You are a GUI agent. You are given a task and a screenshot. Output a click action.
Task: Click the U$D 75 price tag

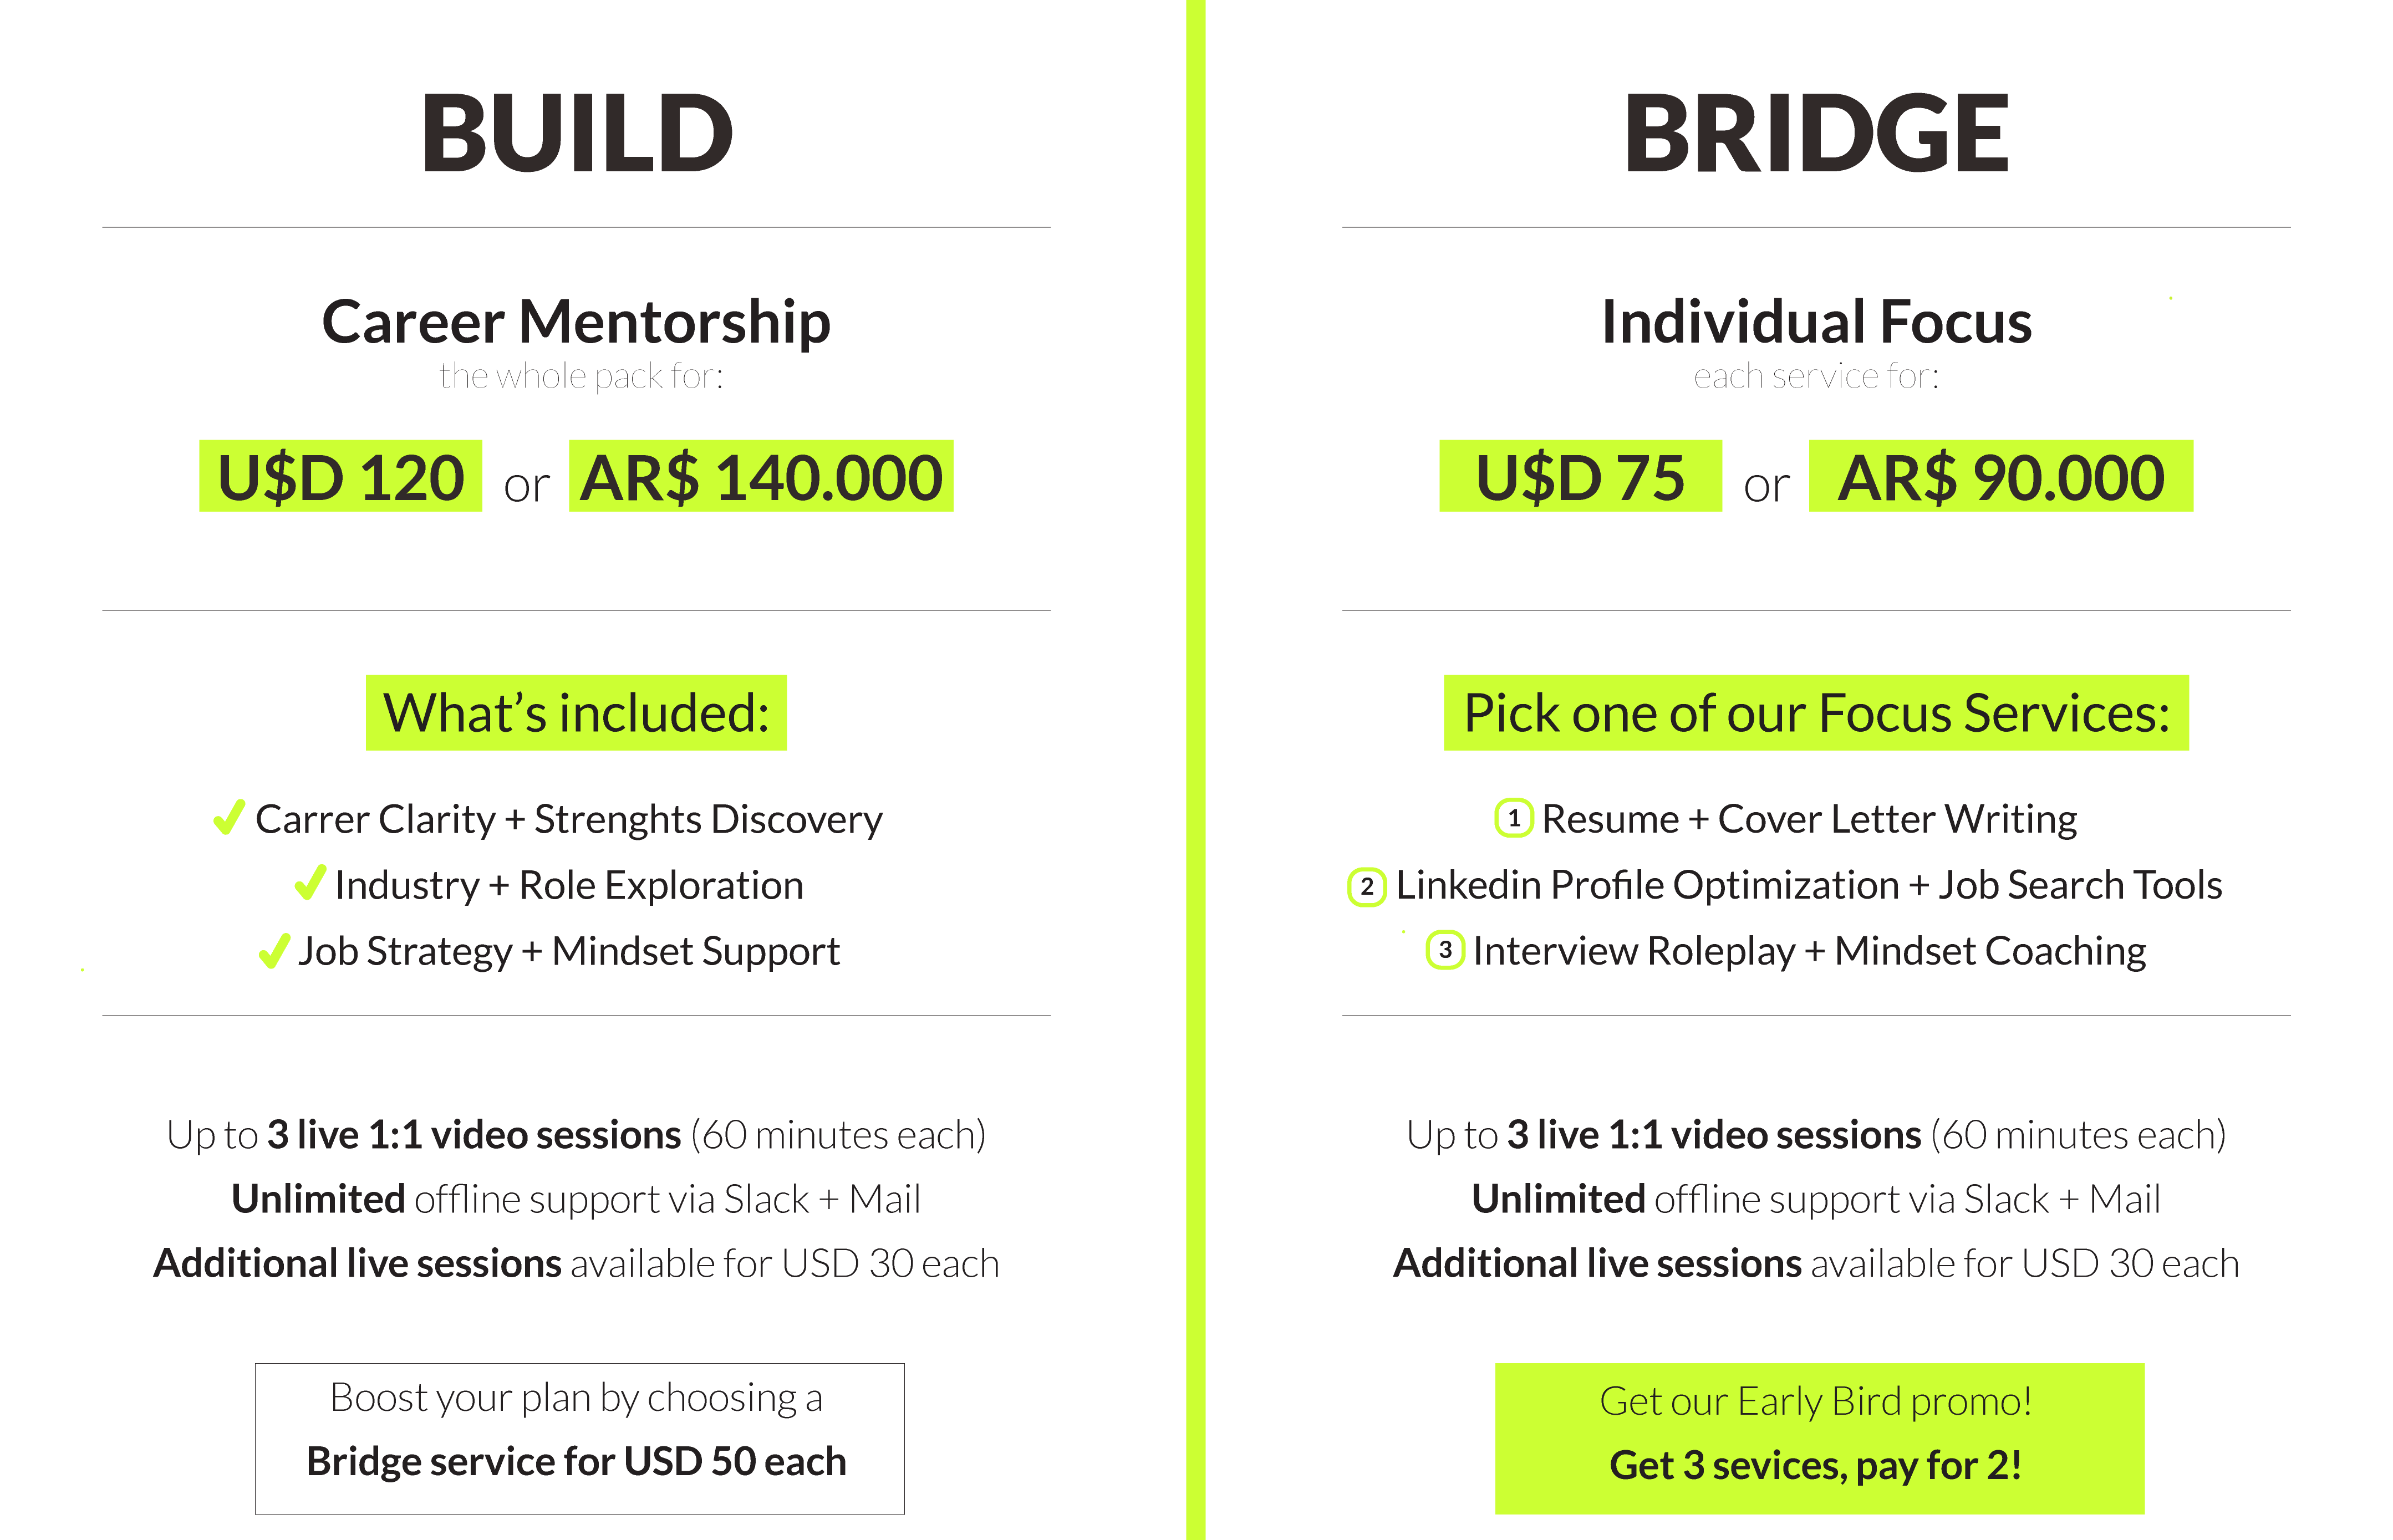coord(1580,476)
